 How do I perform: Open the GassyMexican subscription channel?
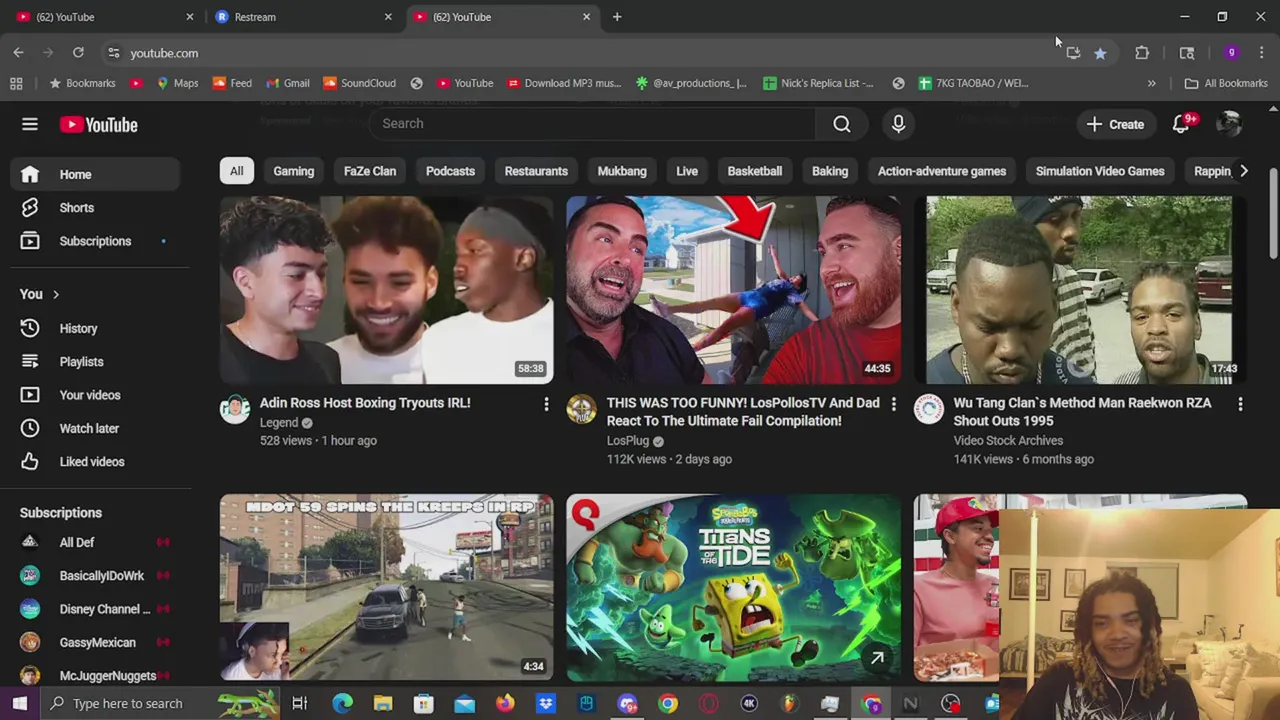[95, 642]
